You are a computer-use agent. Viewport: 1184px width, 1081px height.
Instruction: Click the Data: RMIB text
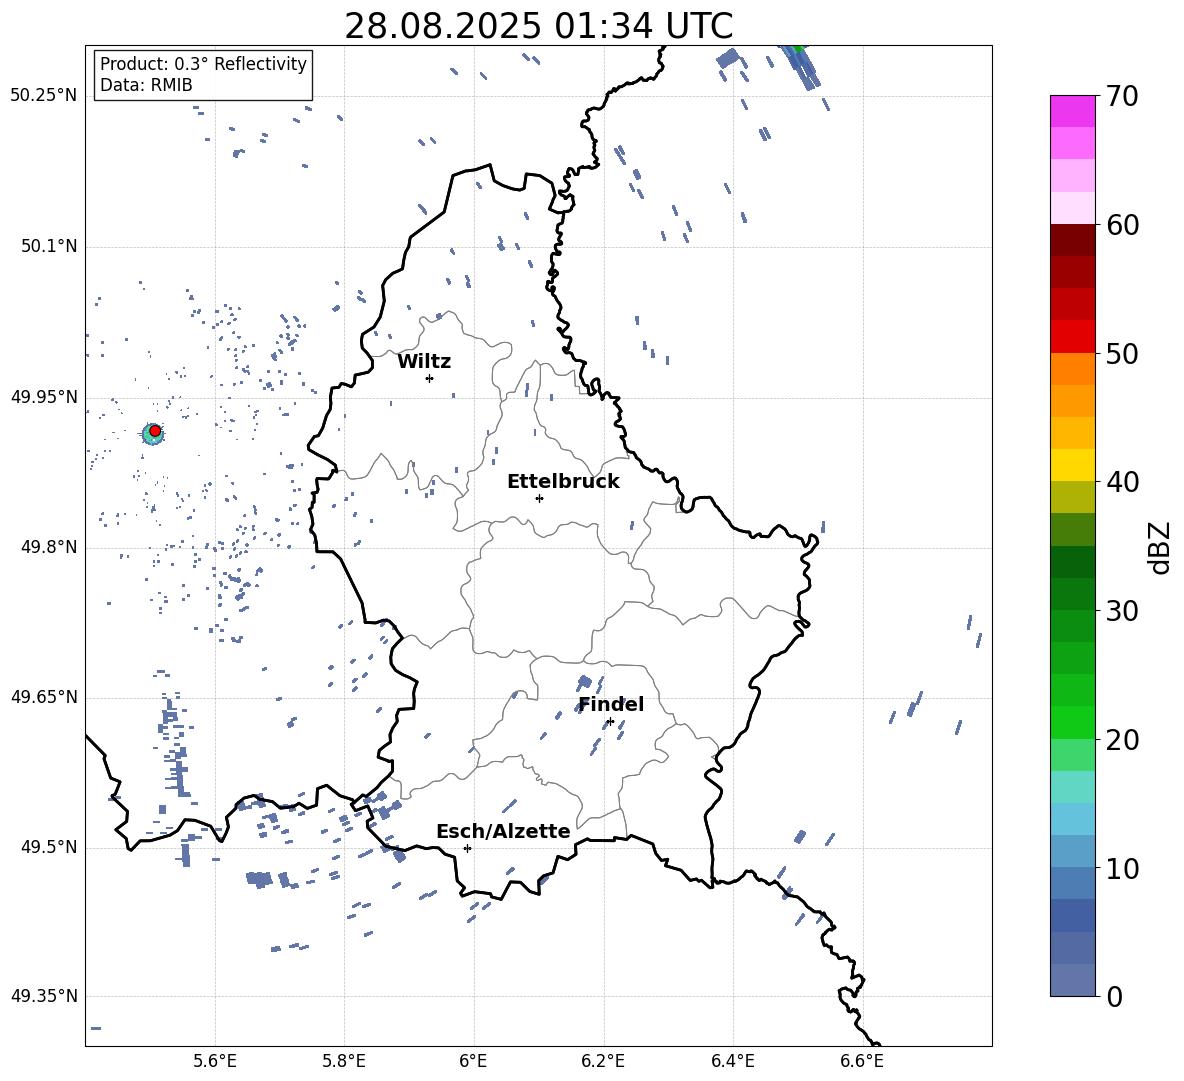click(146, 85)
